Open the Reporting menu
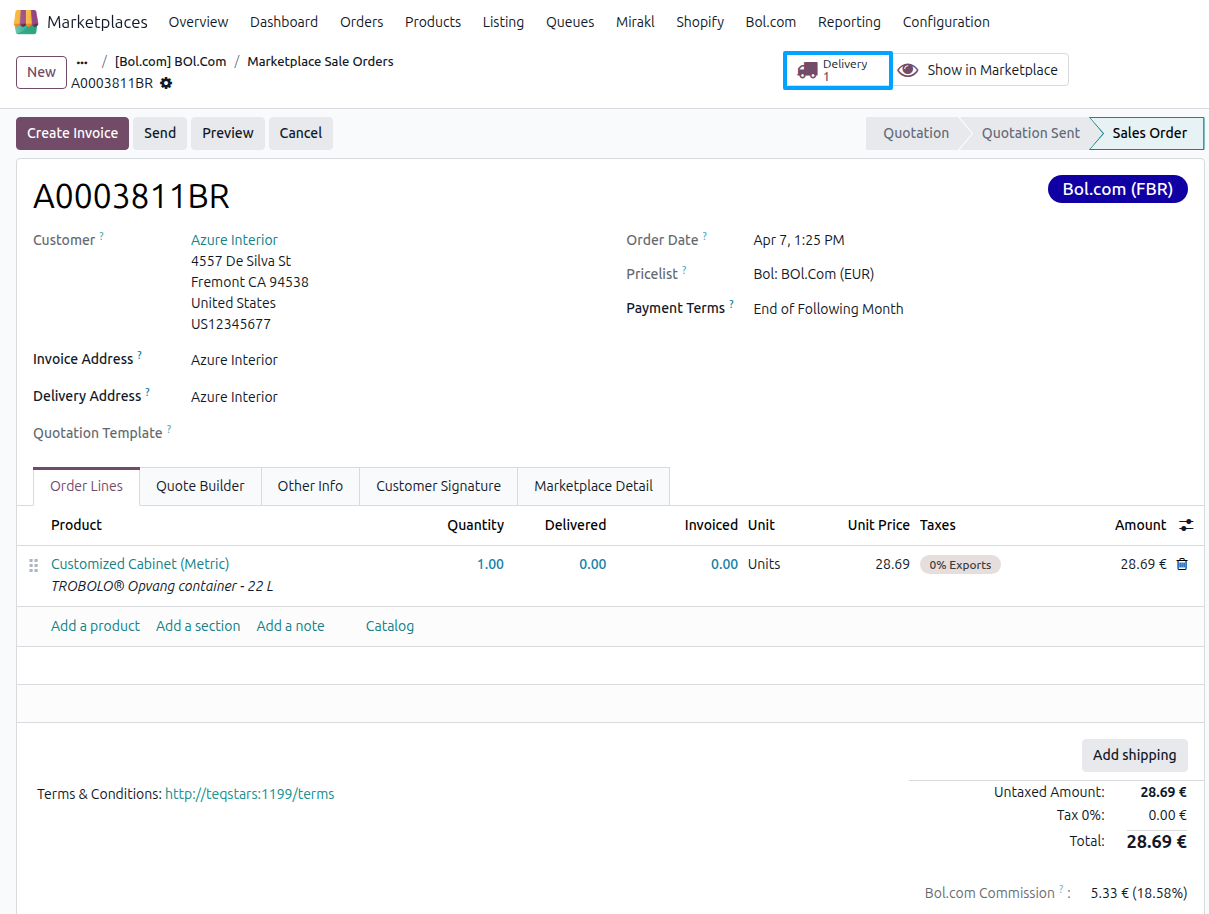Image resolution: width=1209 pixels, height=914 pixels. (x=849, y=22)
